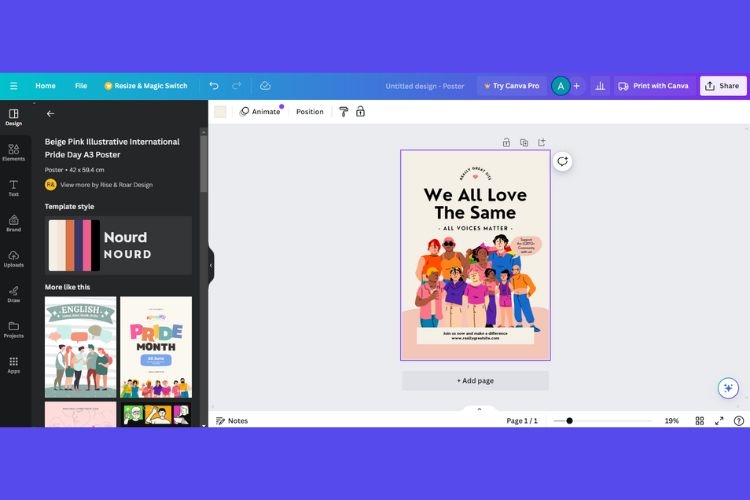The image size is (750, 500).
Task: Click the lock icon in the toolbar
Action: pyautogui.click(x=360, y=111)
